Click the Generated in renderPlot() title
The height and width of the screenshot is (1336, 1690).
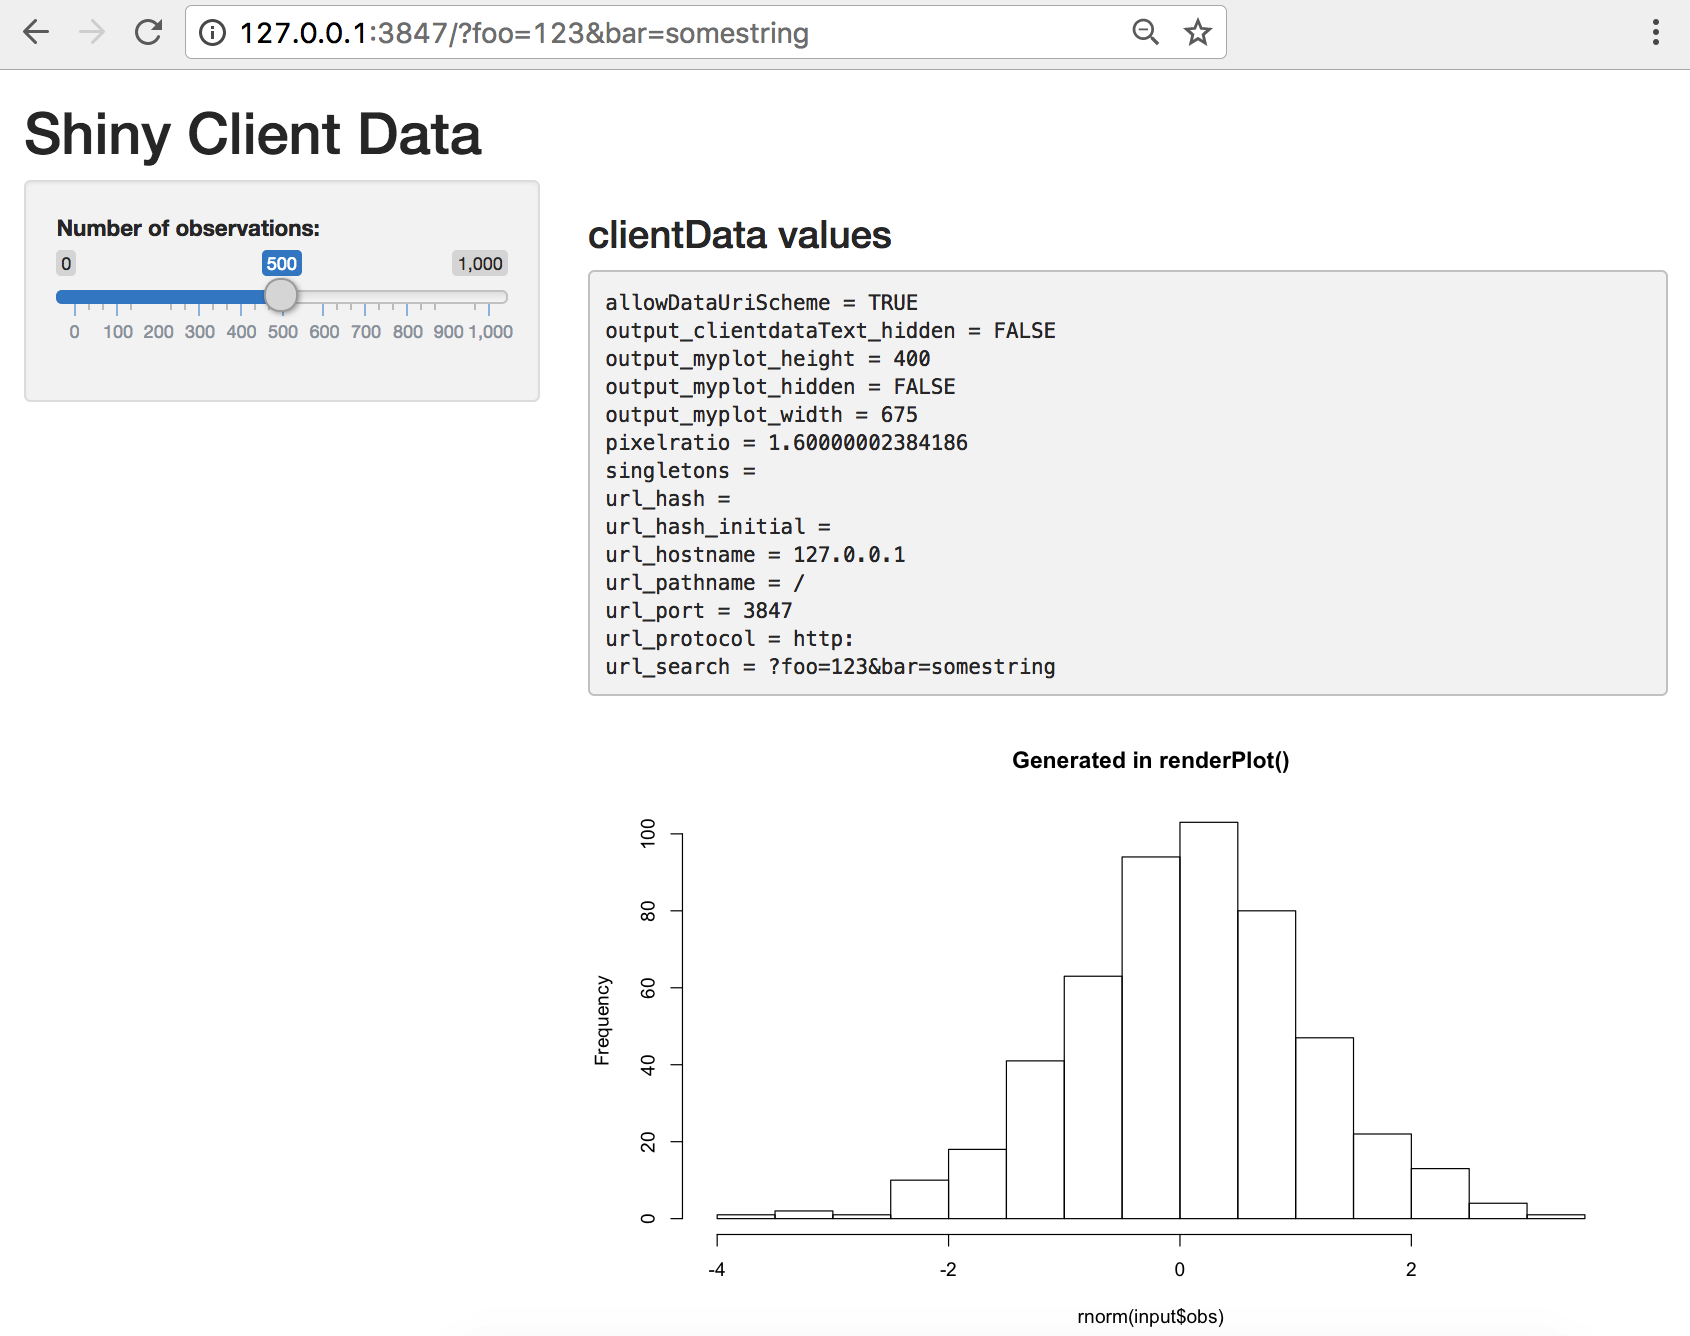[1152, 760]
